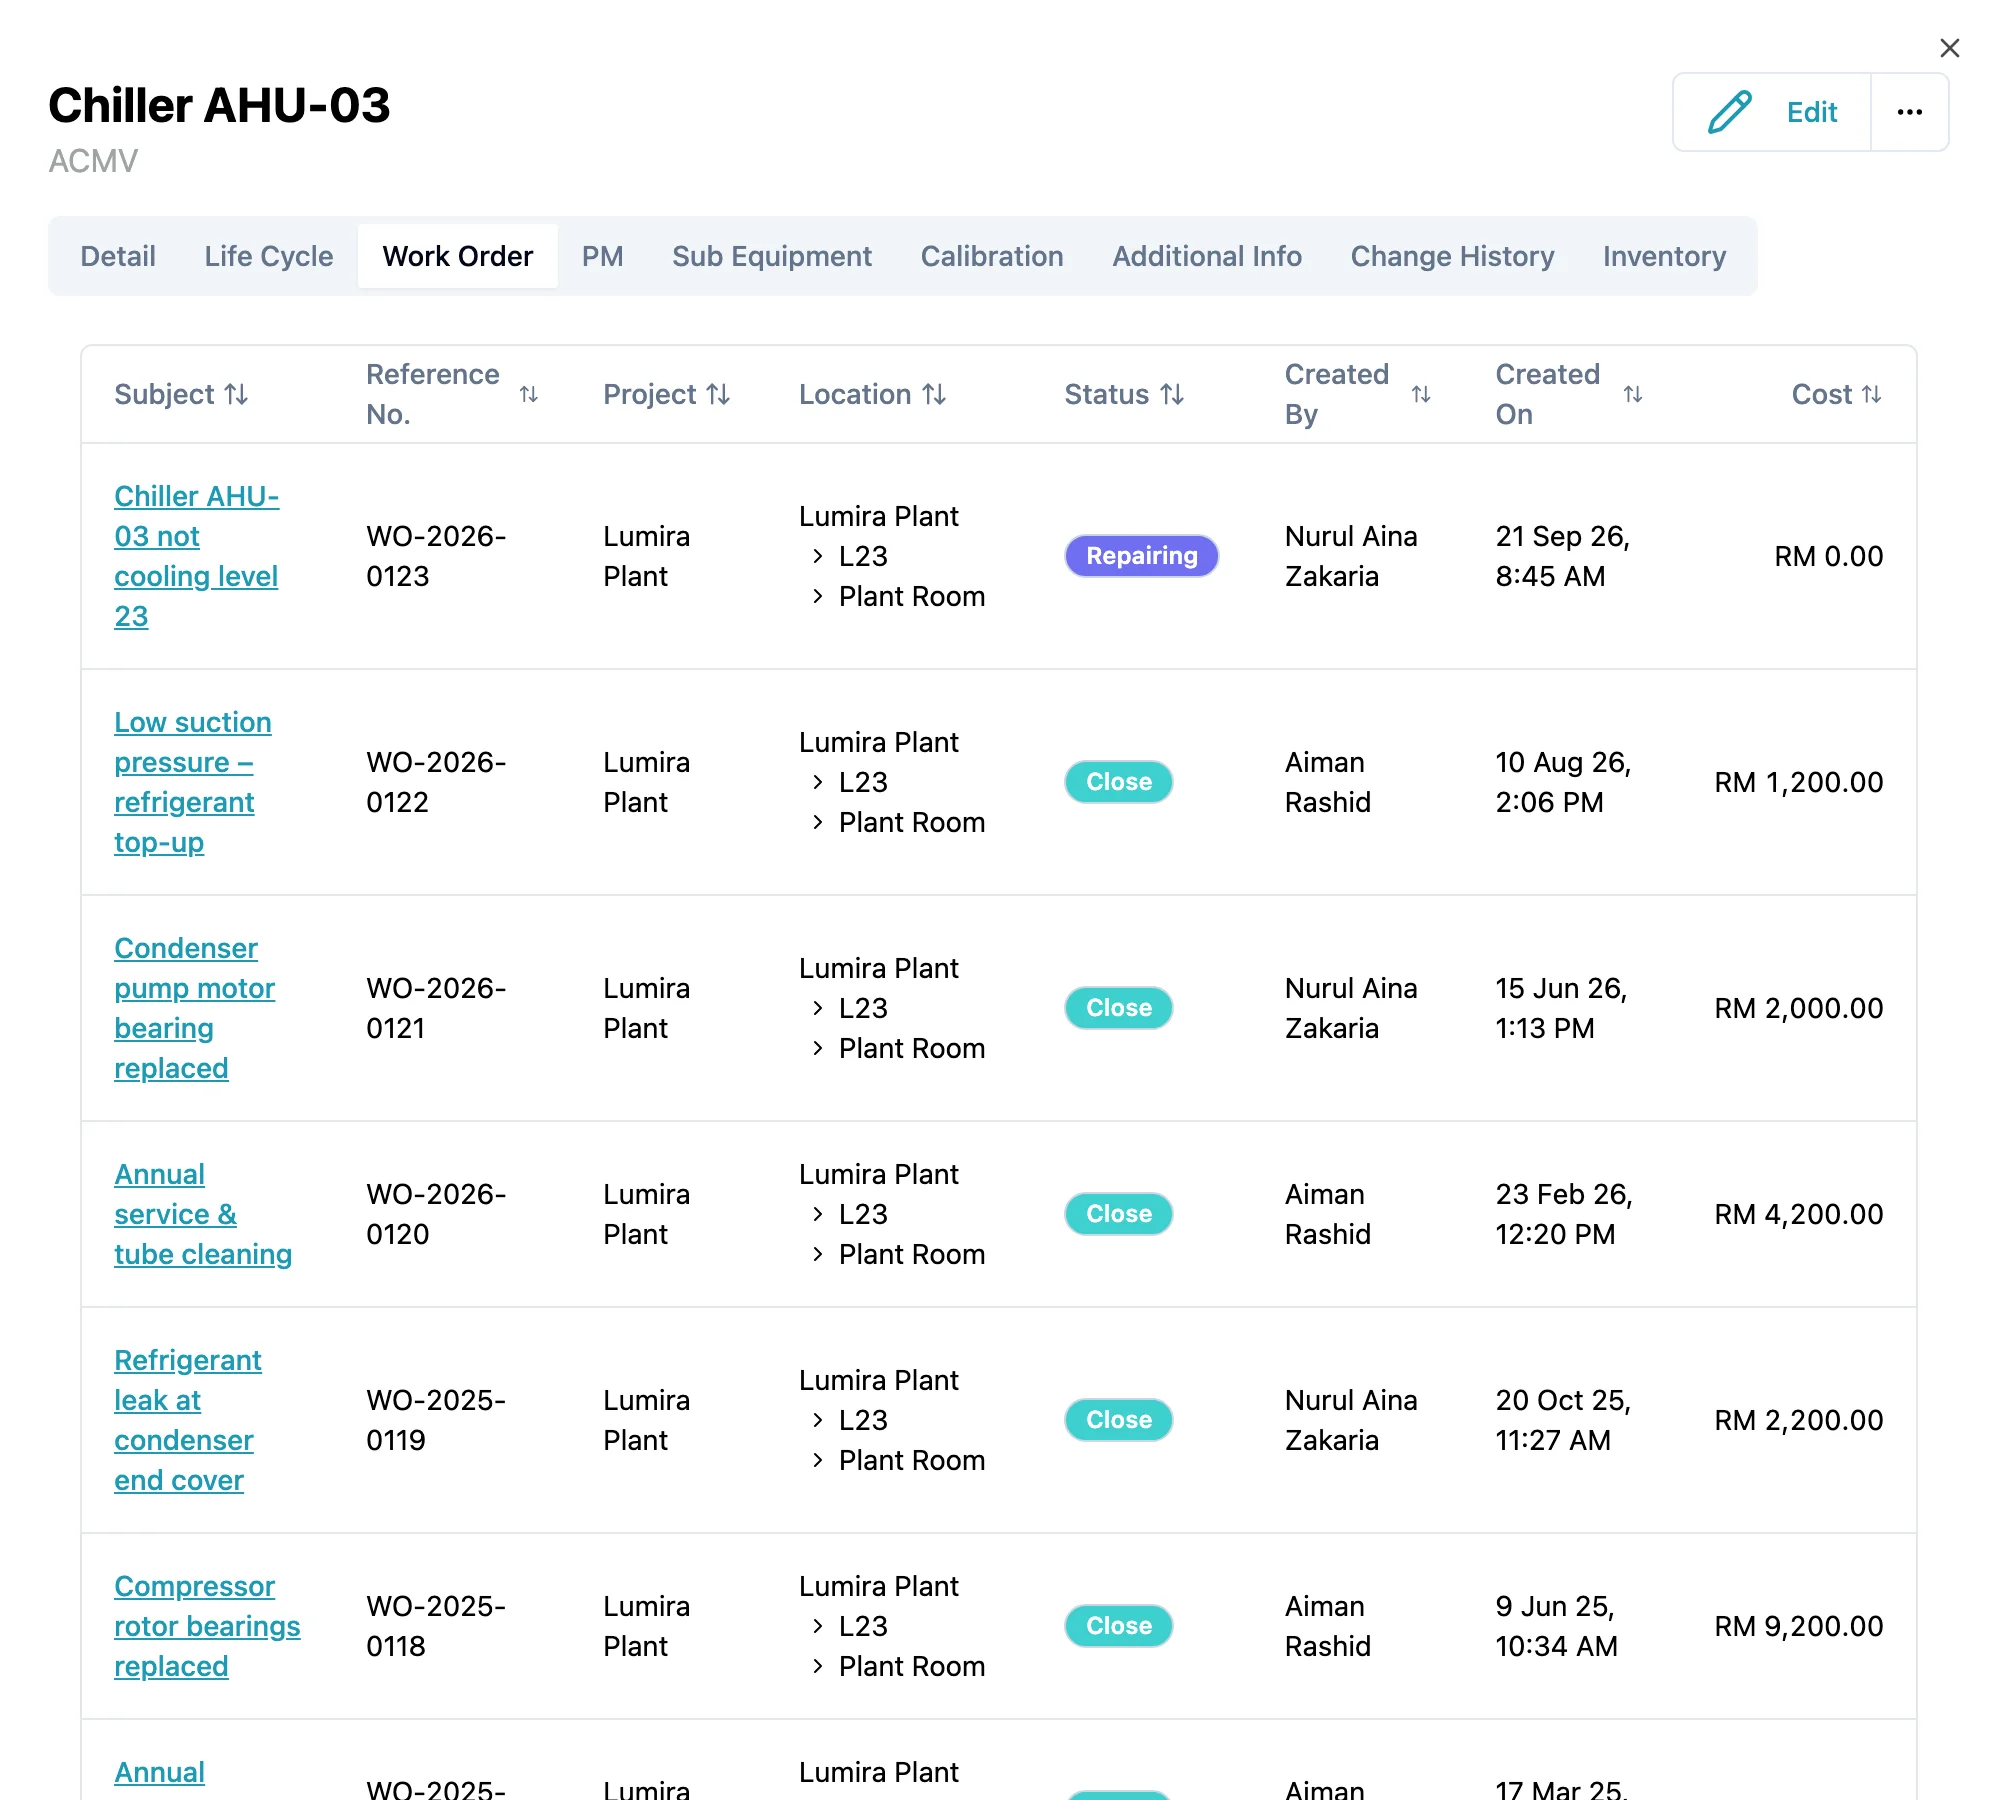Click the Edit pencil button
1998x1800 pixels.
[x=1772, y=112]
